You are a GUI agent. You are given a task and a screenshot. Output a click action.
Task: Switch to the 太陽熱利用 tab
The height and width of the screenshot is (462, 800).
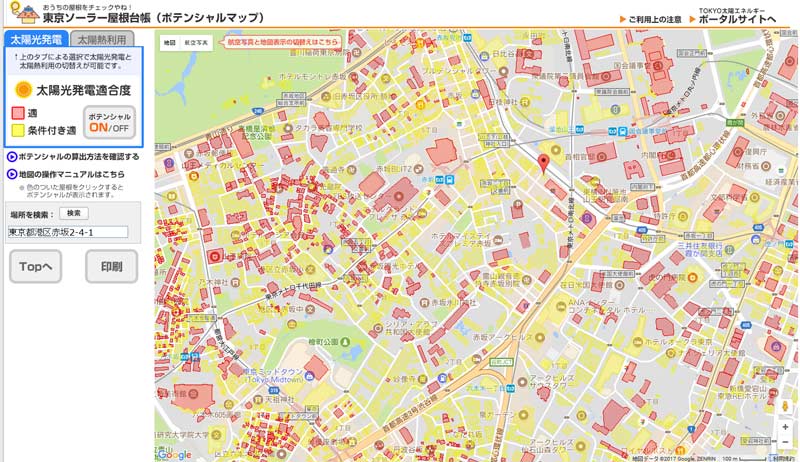tap(102, 39)
